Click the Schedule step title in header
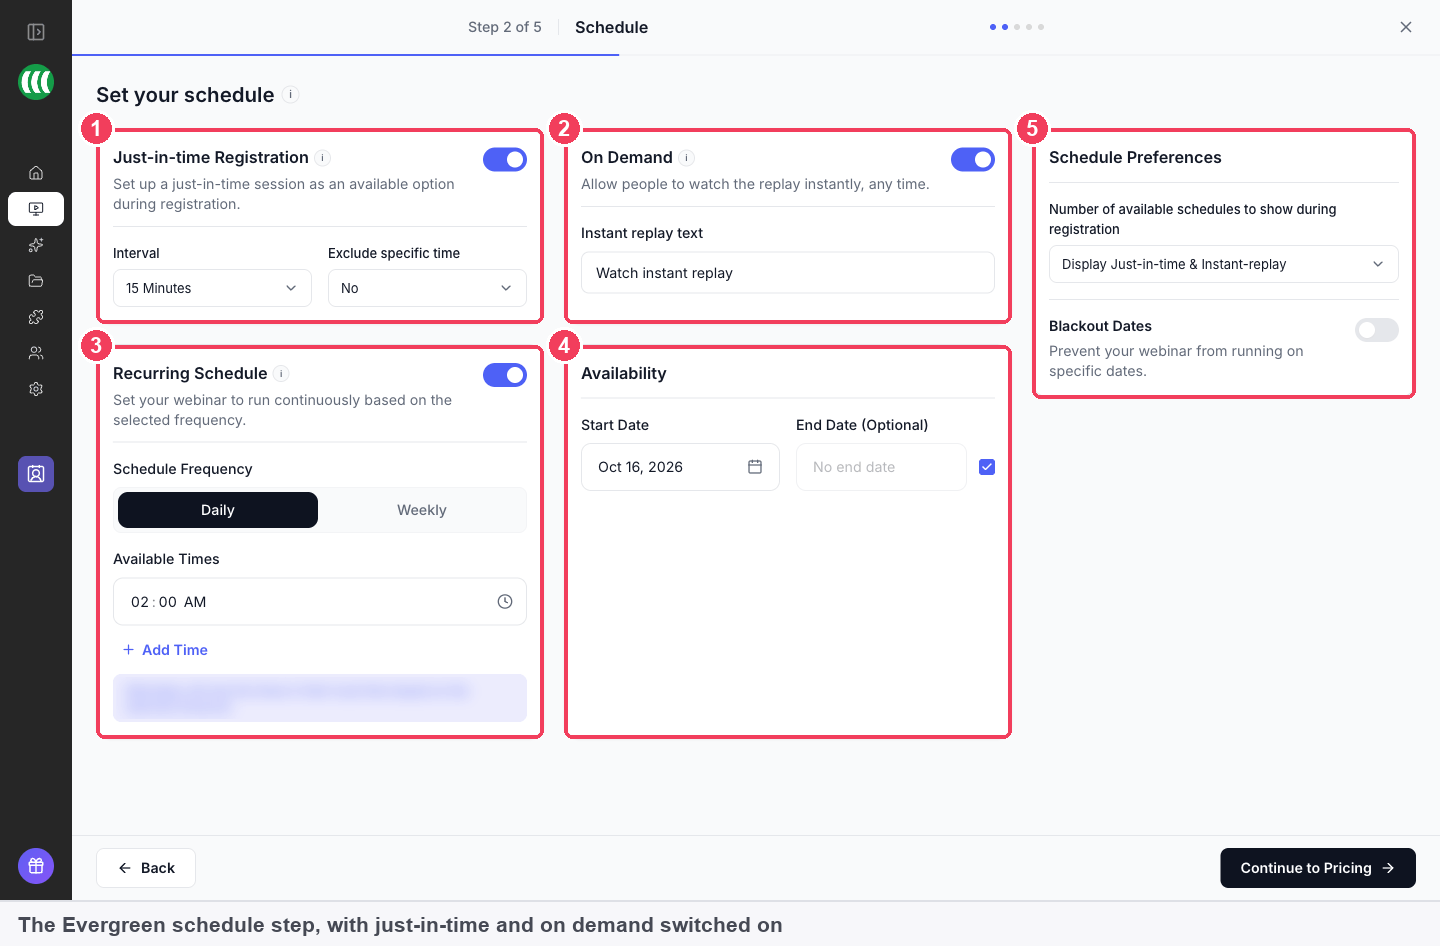1440x946 pixels. coord(611,27)
